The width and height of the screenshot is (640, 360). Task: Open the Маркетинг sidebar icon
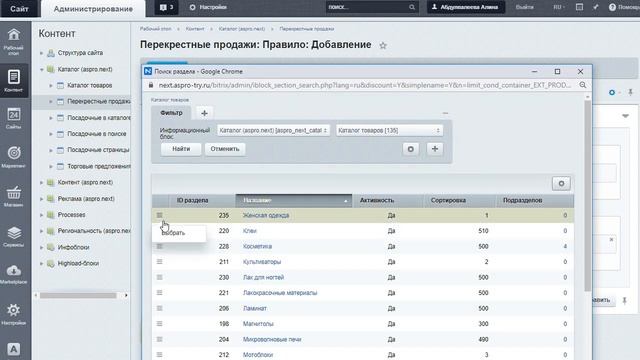13,157
